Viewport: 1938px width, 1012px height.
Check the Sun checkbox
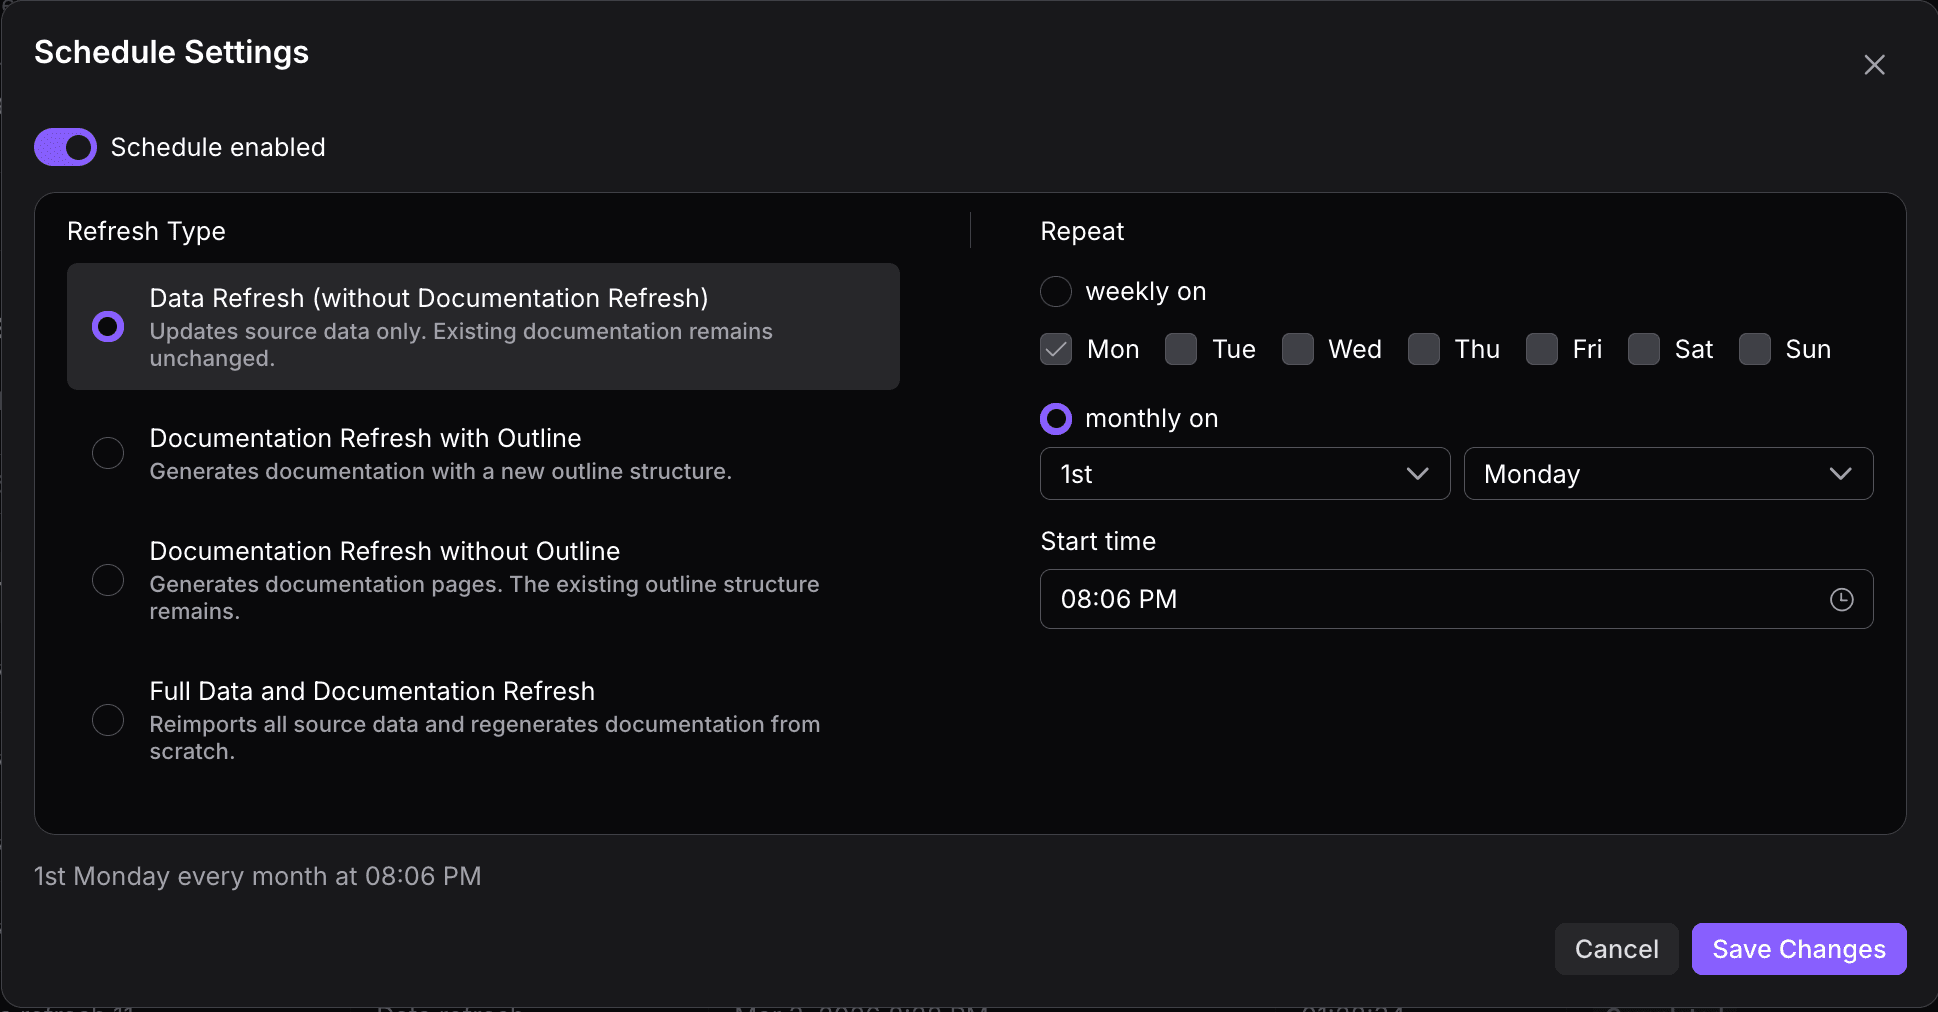[x=1754, y=349]
